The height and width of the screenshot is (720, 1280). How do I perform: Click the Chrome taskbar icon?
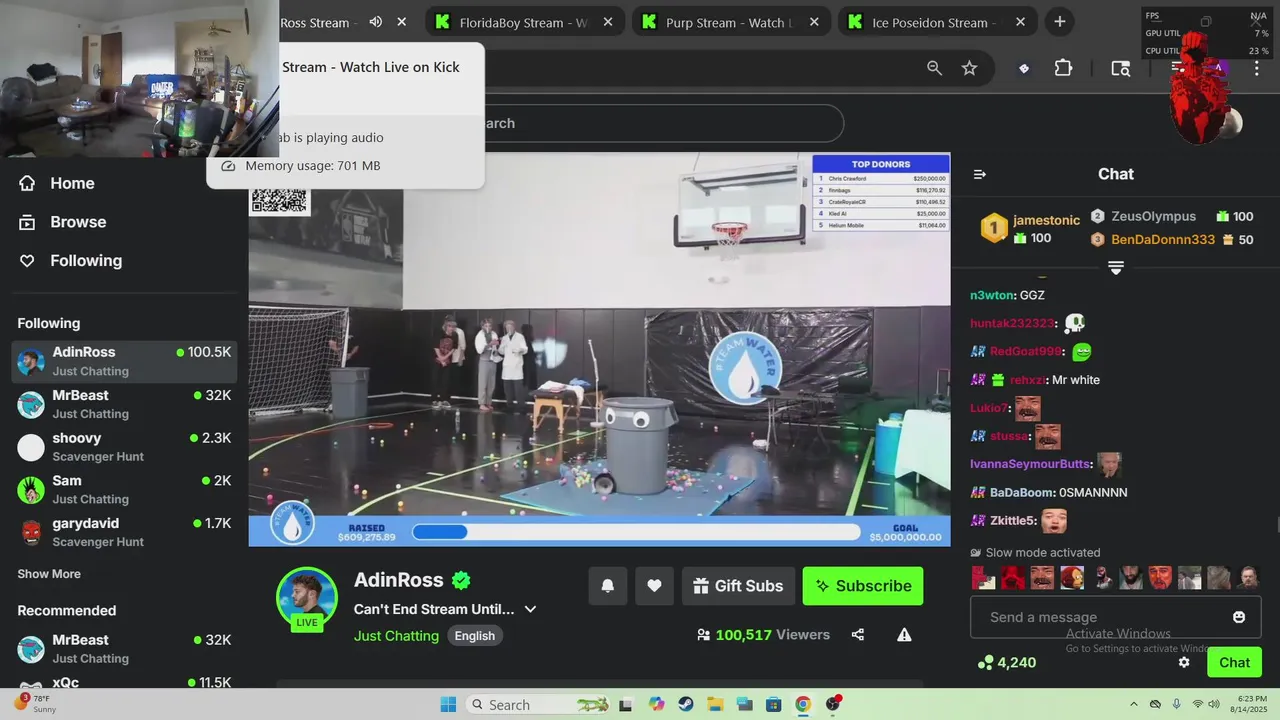coord(803,704)
